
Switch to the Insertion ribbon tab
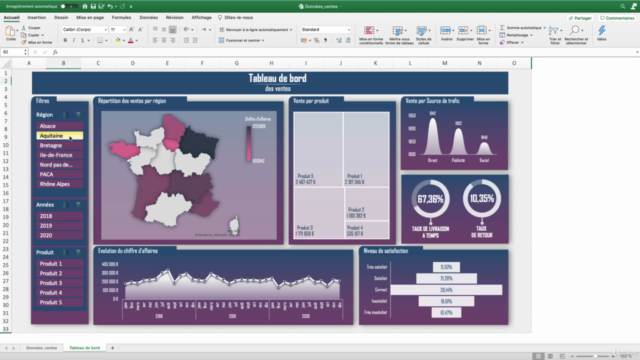point(37,18)
